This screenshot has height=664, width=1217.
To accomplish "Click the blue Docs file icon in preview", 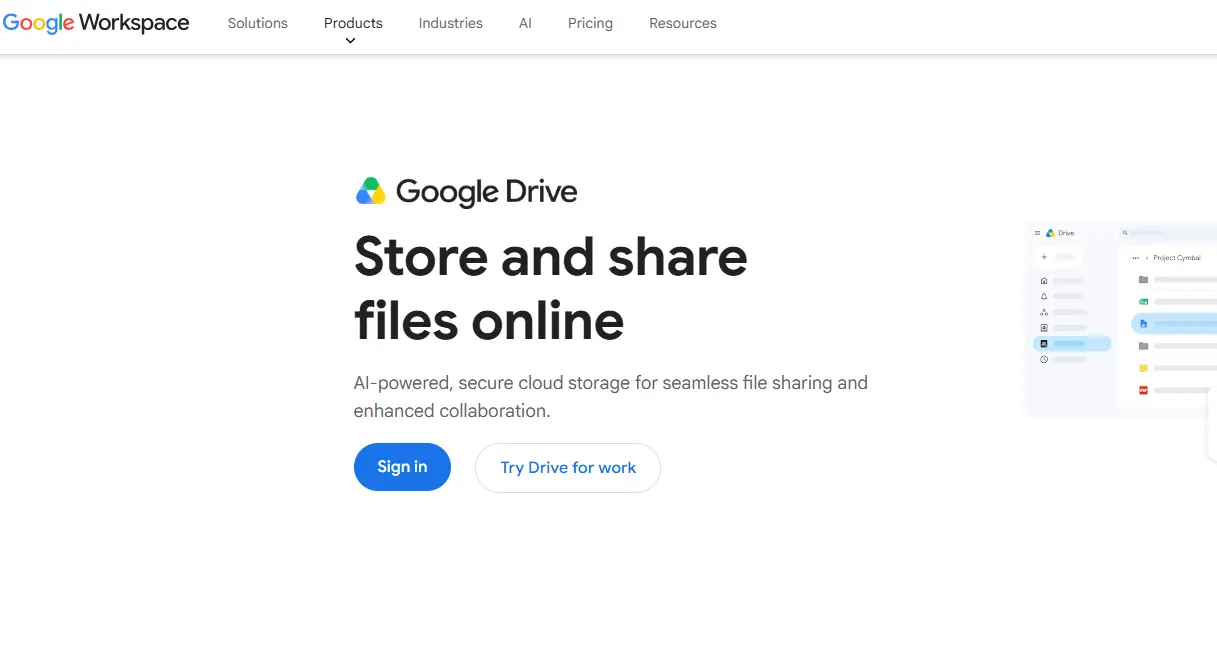I will (x=1143, y=323).
